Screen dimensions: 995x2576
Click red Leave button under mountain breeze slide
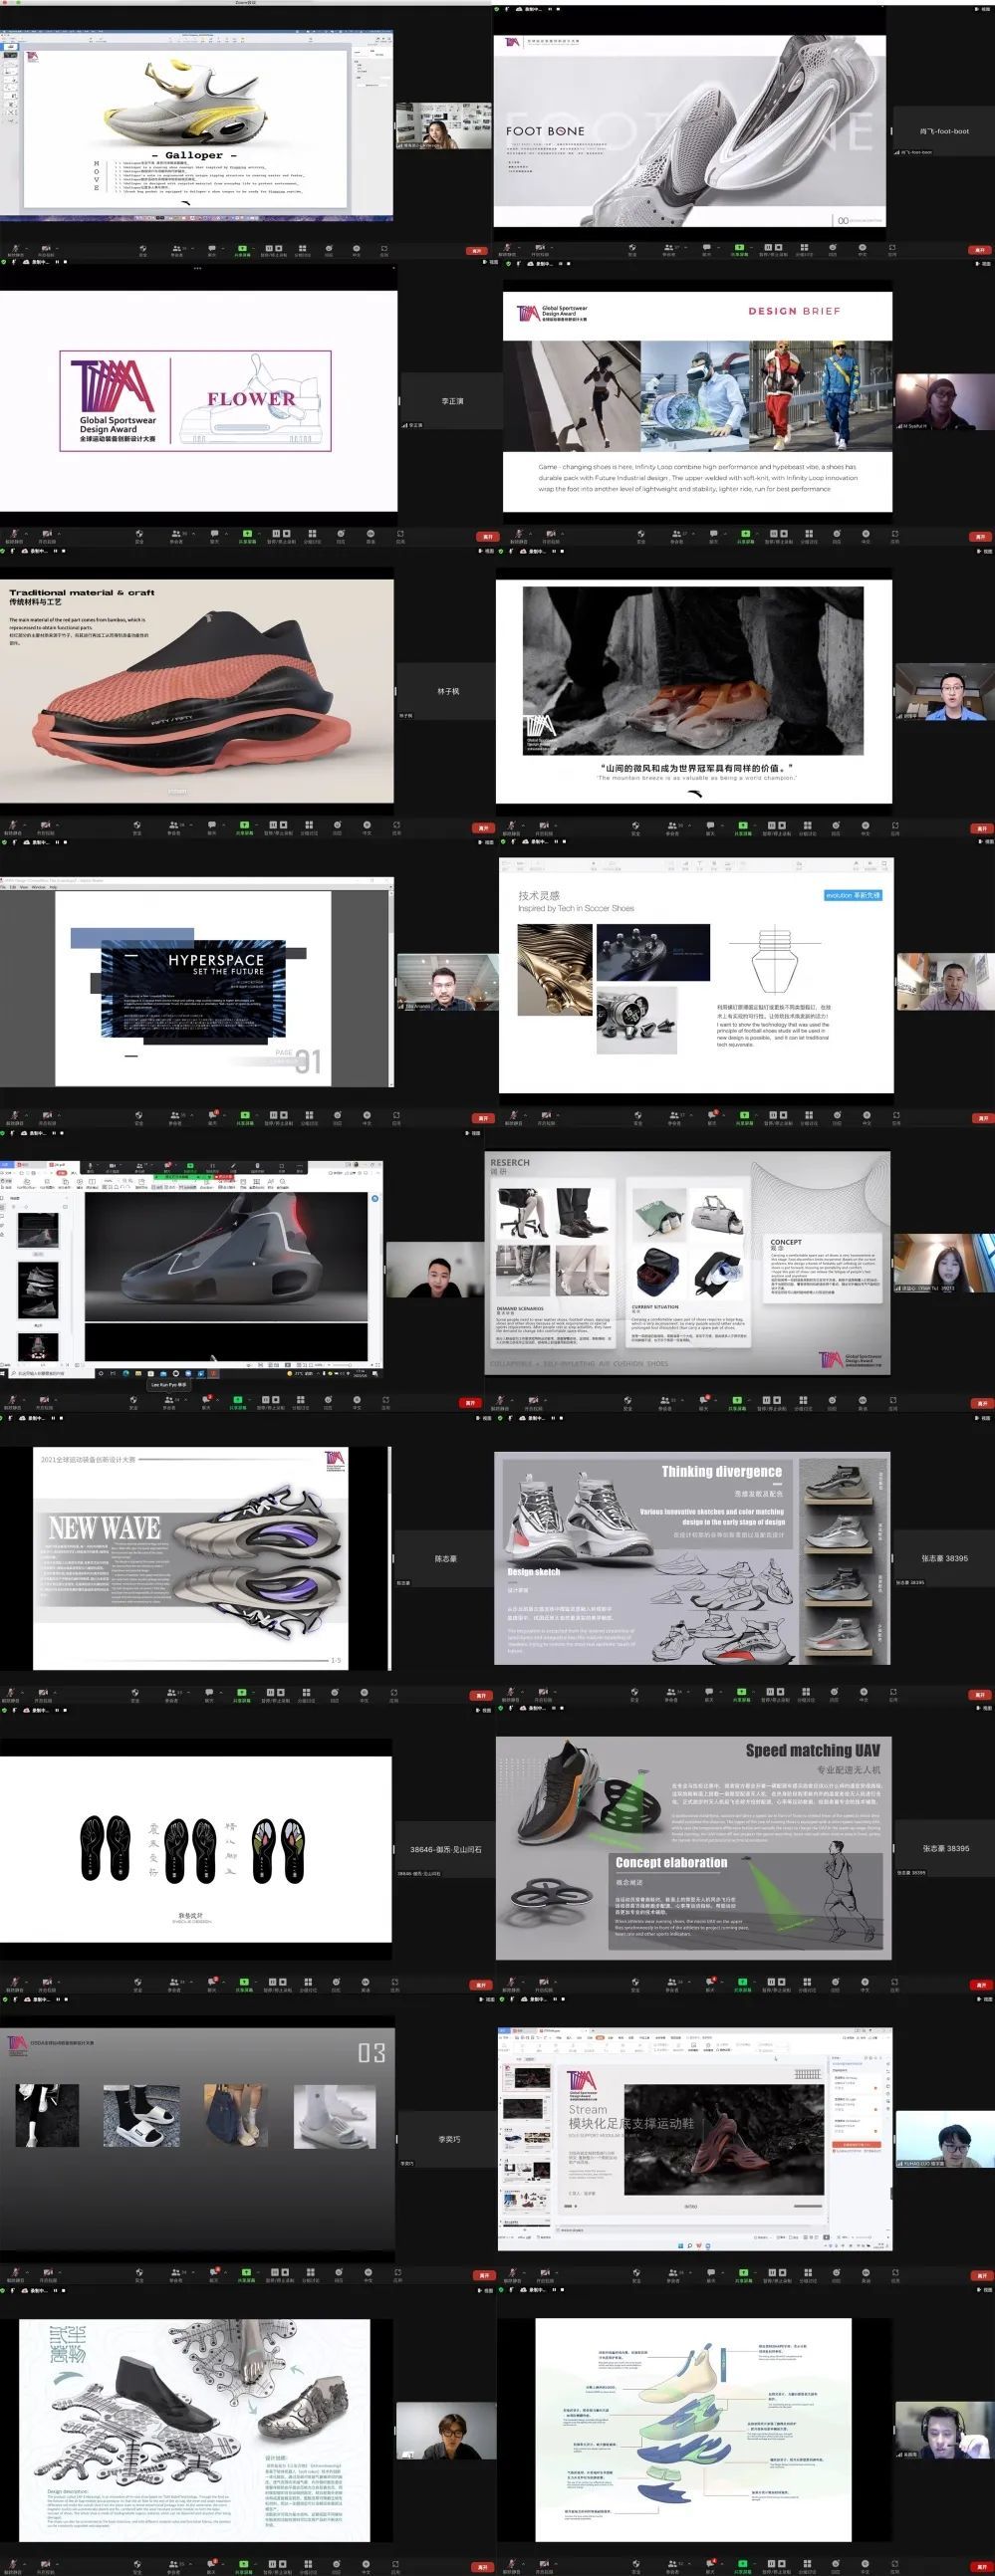[981, 828]
